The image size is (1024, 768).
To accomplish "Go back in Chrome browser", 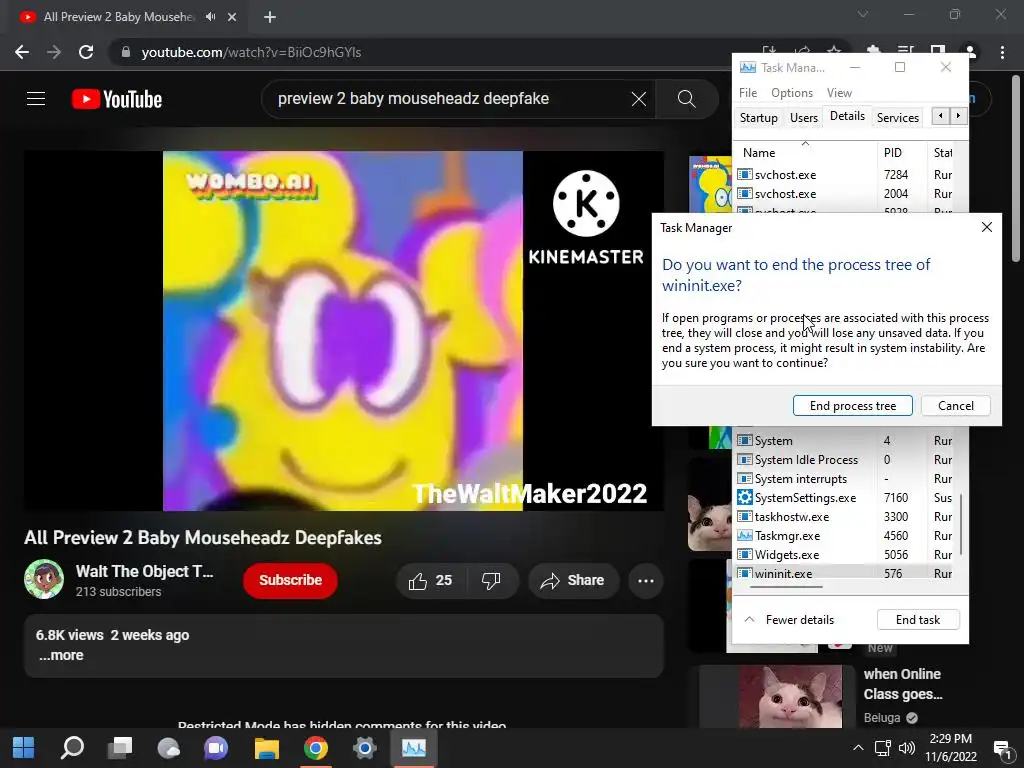I will point(22,52).
